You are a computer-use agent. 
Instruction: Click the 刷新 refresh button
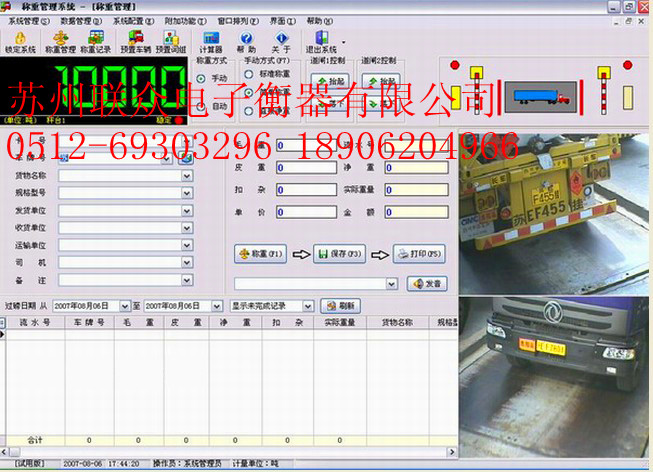pyautogui.click(x=340, y=305)
